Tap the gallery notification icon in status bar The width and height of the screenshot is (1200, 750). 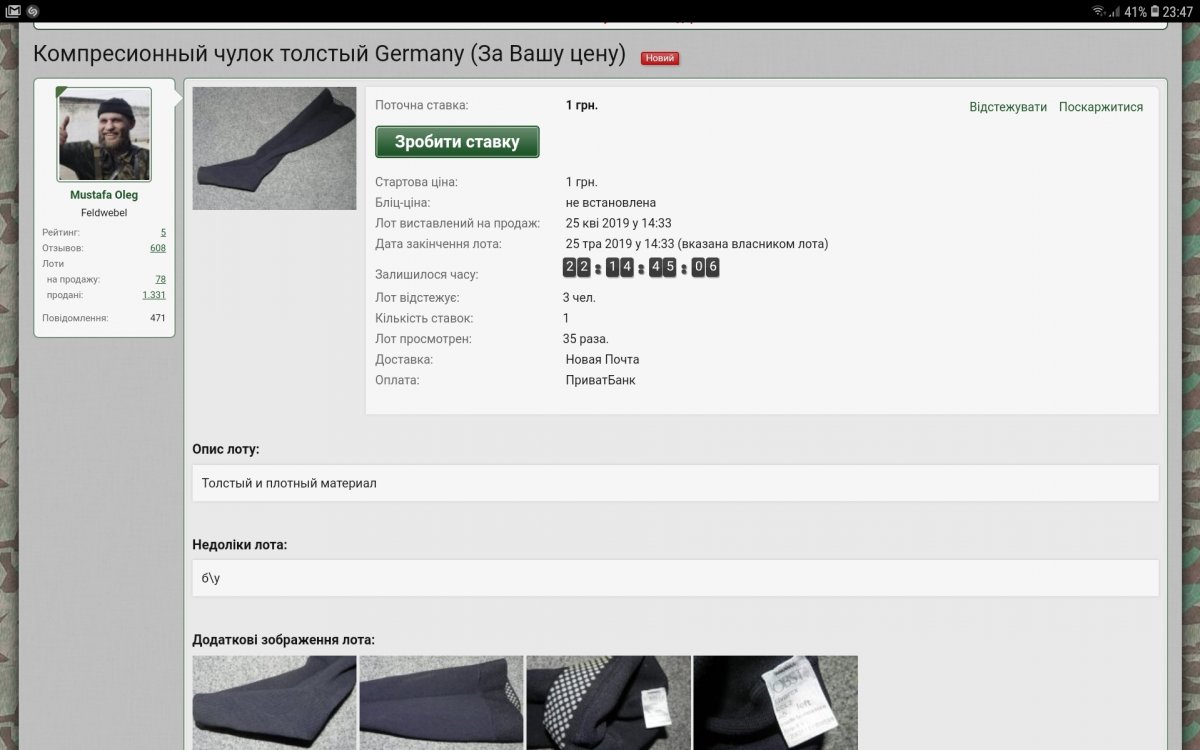[13, 11]
